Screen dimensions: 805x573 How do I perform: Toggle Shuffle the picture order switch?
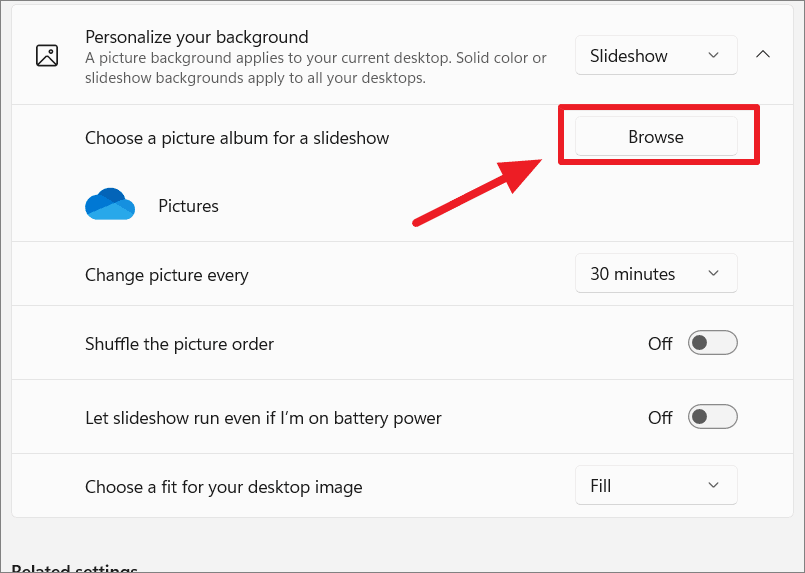click(x=713, y=343)
